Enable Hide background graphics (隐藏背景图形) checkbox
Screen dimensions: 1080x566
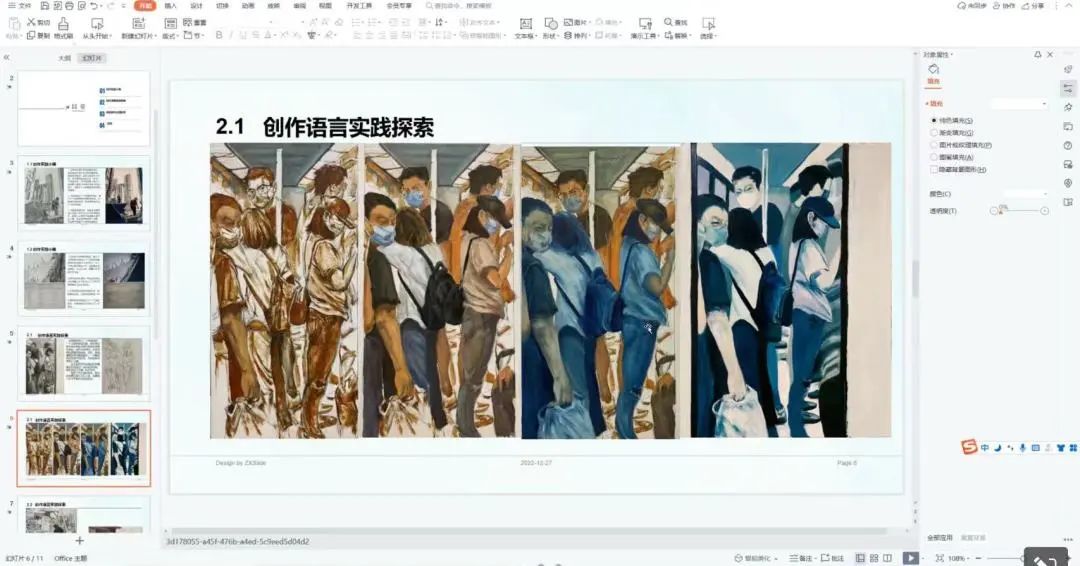[934, 169]
